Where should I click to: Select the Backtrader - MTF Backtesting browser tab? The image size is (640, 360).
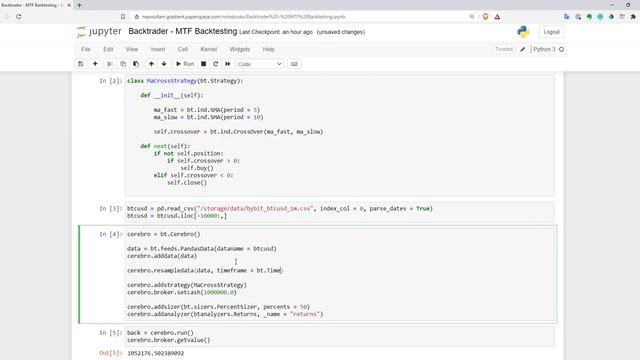33,5
